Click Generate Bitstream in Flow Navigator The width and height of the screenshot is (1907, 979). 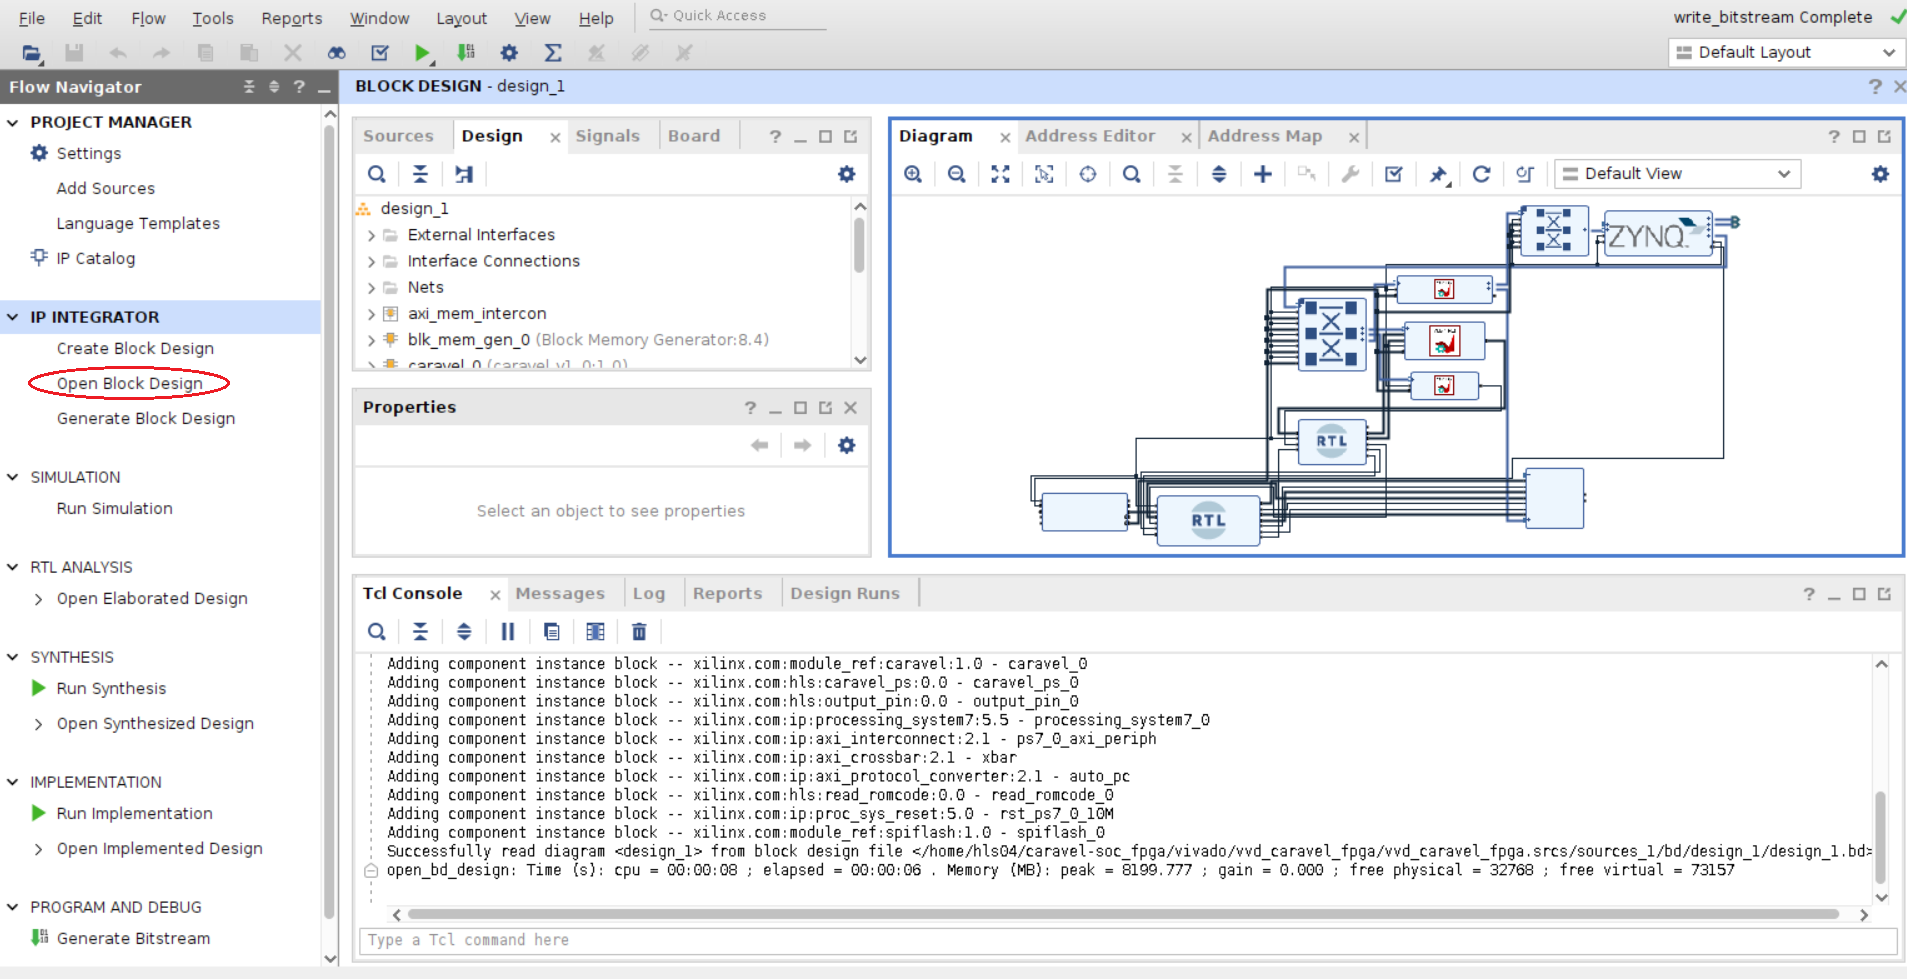click(134, 938)
